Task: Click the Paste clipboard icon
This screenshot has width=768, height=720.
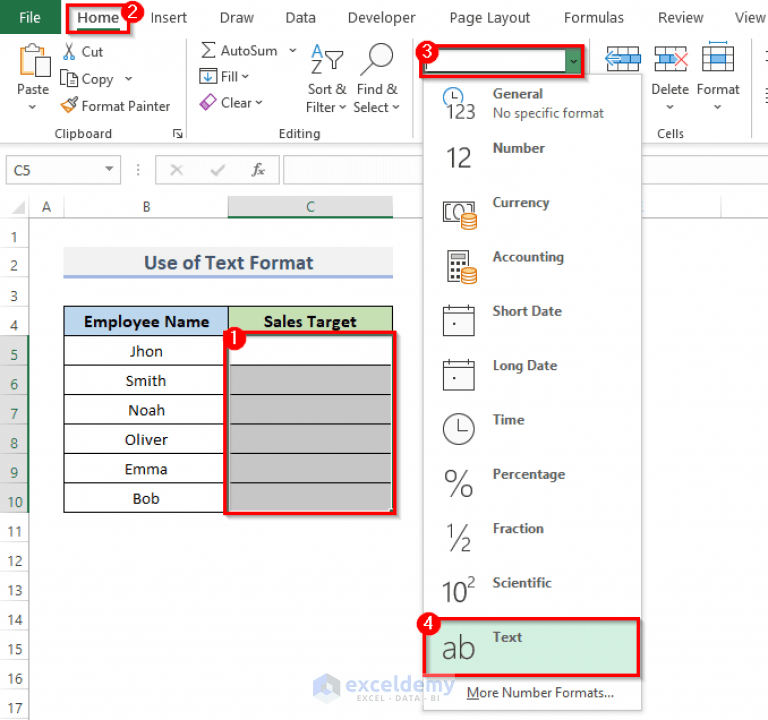Action: 34,60
